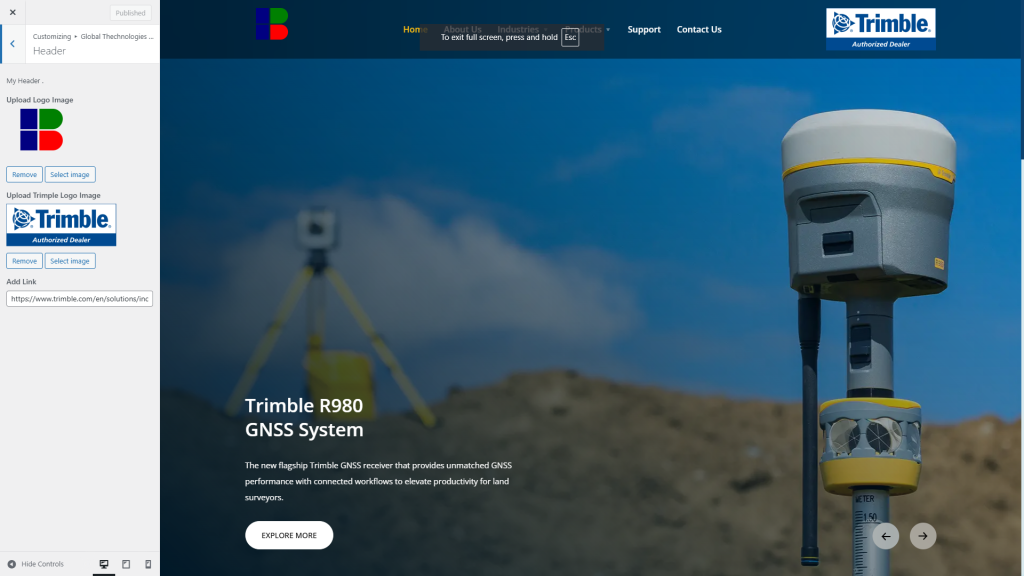Open the Support menu item
Screen dimensions: 1024x576
(644, 29)
